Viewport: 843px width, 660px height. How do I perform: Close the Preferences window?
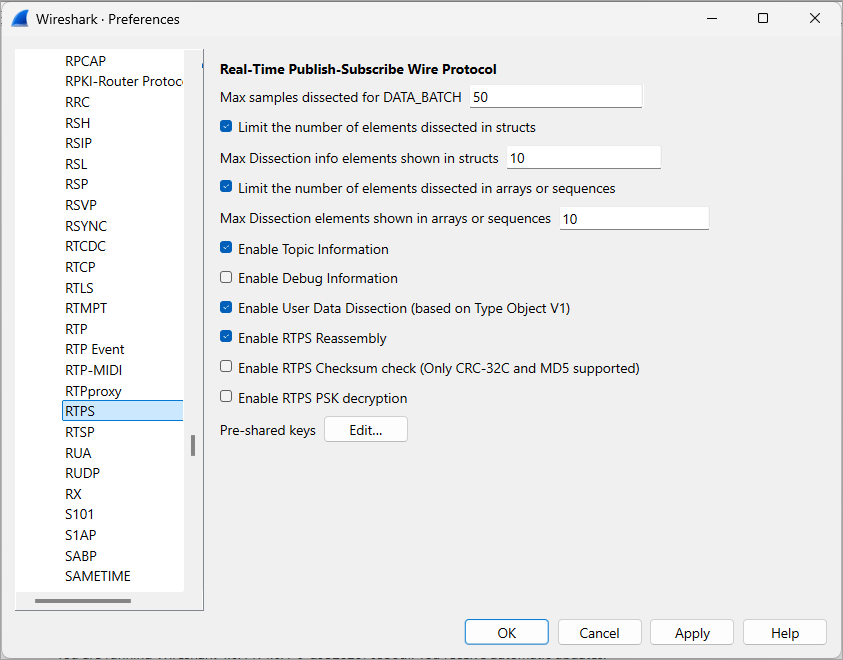[815, 18]
